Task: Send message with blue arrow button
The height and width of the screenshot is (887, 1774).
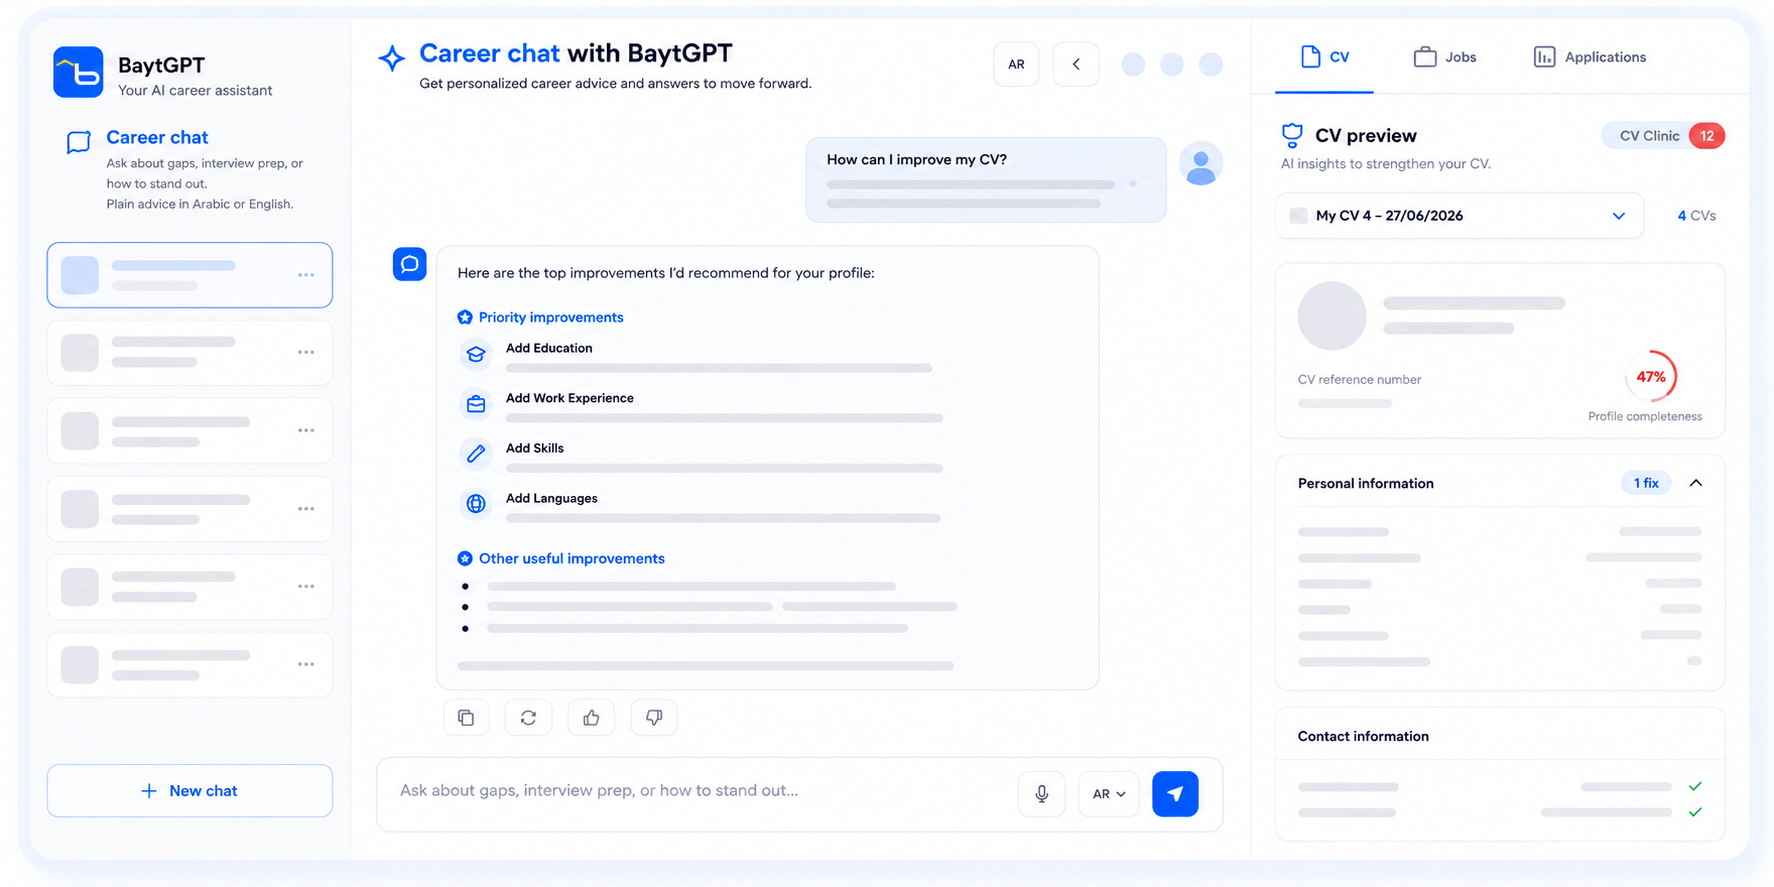Action: pyautogui.click(x=1175, y=794)
